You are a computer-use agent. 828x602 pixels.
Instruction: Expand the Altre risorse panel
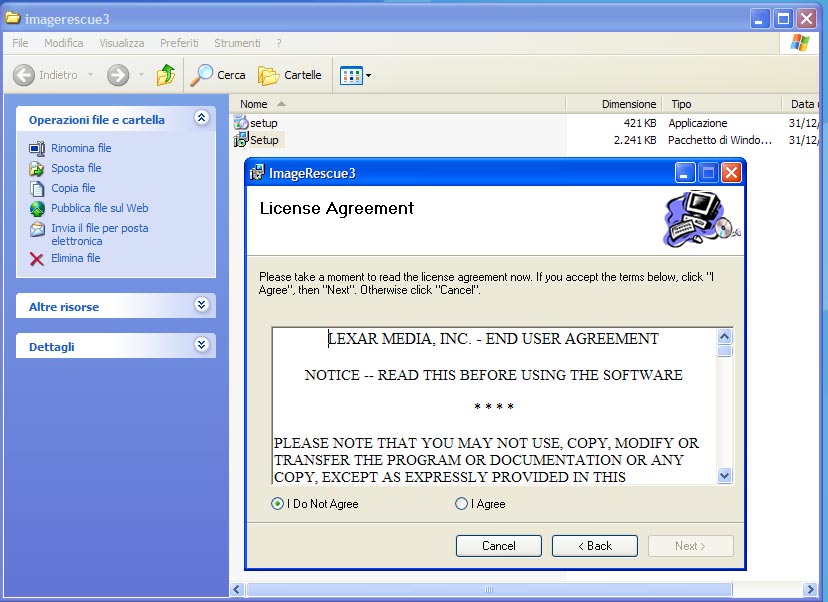(201, 305)
